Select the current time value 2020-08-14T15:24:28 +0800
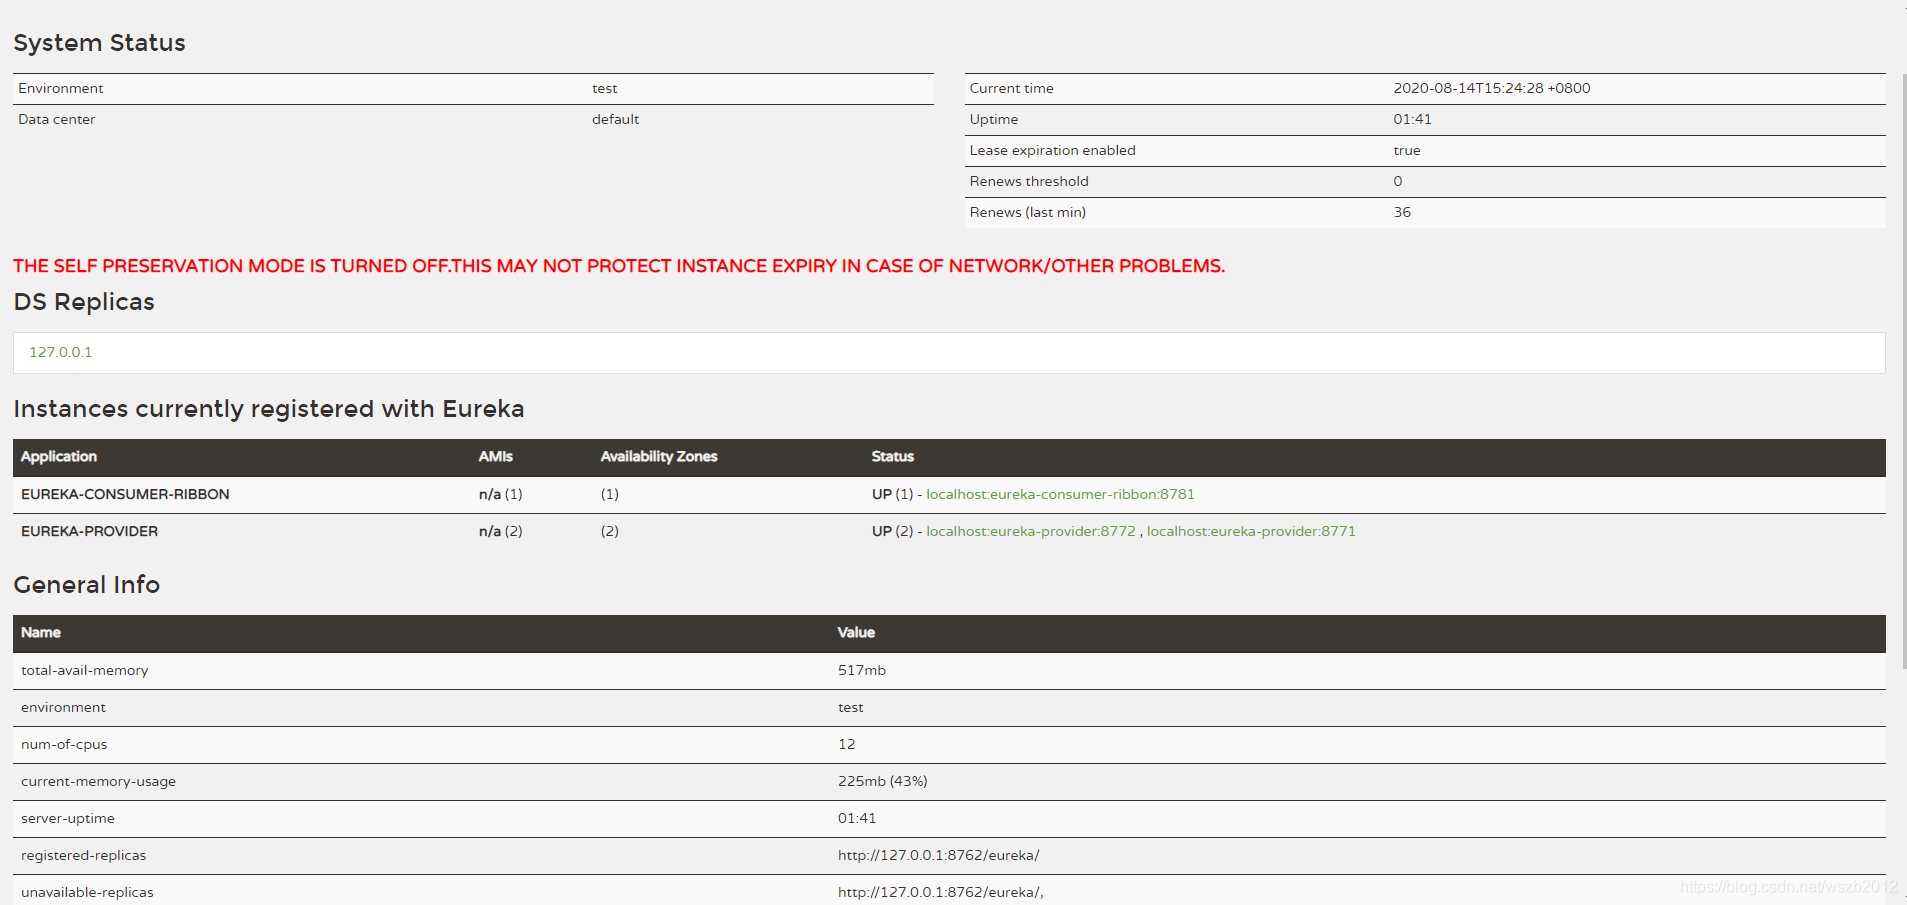The image size is (1907, 905). tap(1491, 88)
